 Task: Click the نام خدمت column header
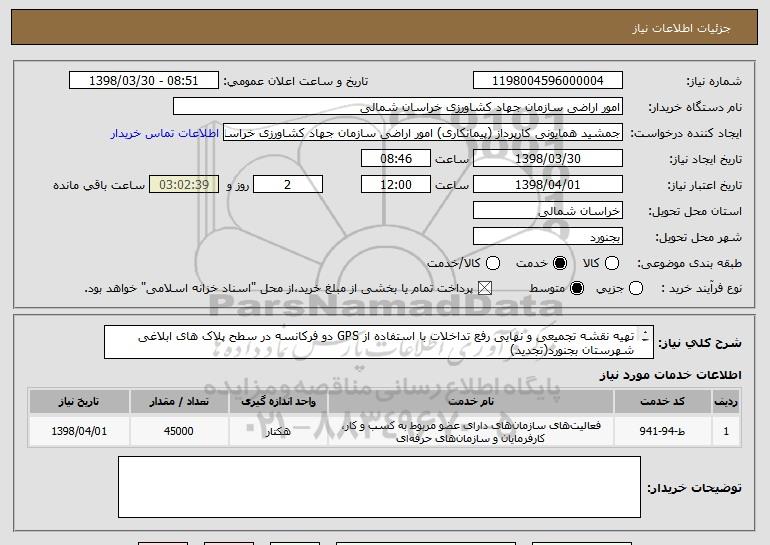[x=470, y=402]
